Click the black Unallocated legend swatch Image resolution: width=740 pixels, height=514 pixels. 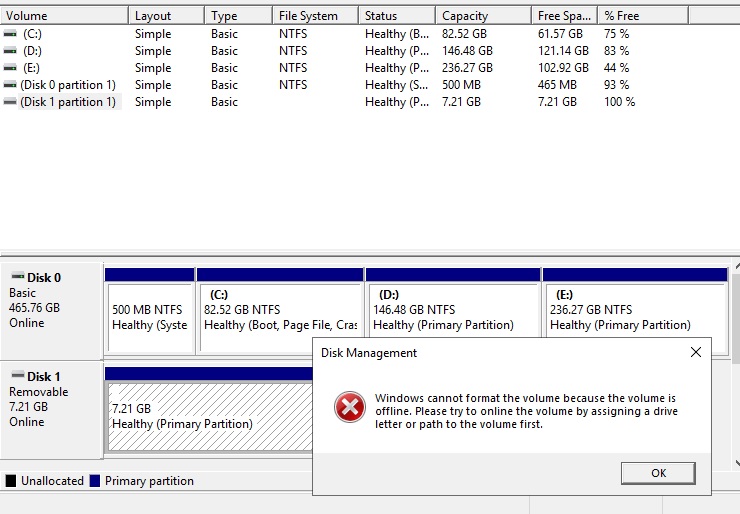tap(10, 481)
